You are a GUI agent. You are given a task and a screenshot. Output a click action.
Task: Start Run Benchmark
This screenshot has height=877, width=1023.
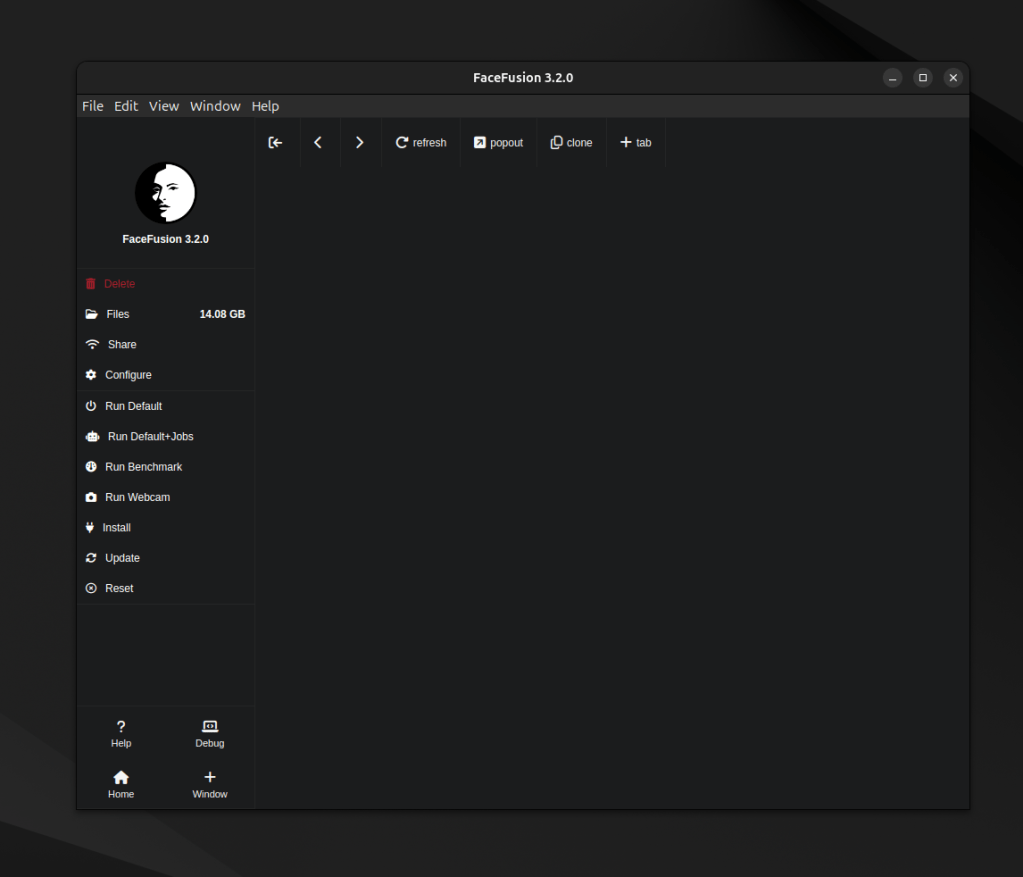coord(143,467)
